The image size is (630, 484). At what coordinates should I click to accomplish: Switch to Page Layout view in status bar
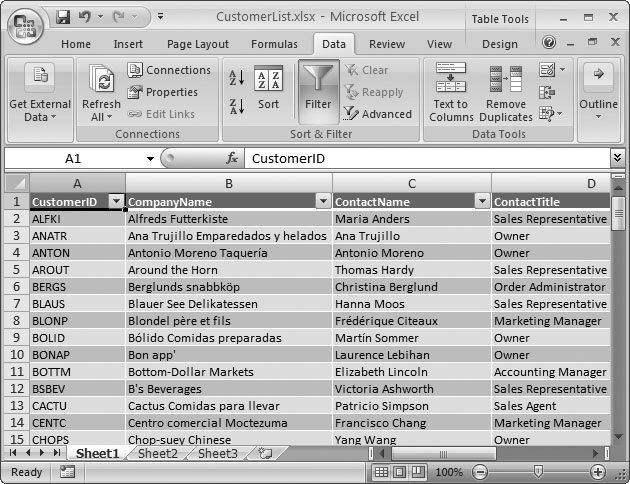click(x=400, y=472)
